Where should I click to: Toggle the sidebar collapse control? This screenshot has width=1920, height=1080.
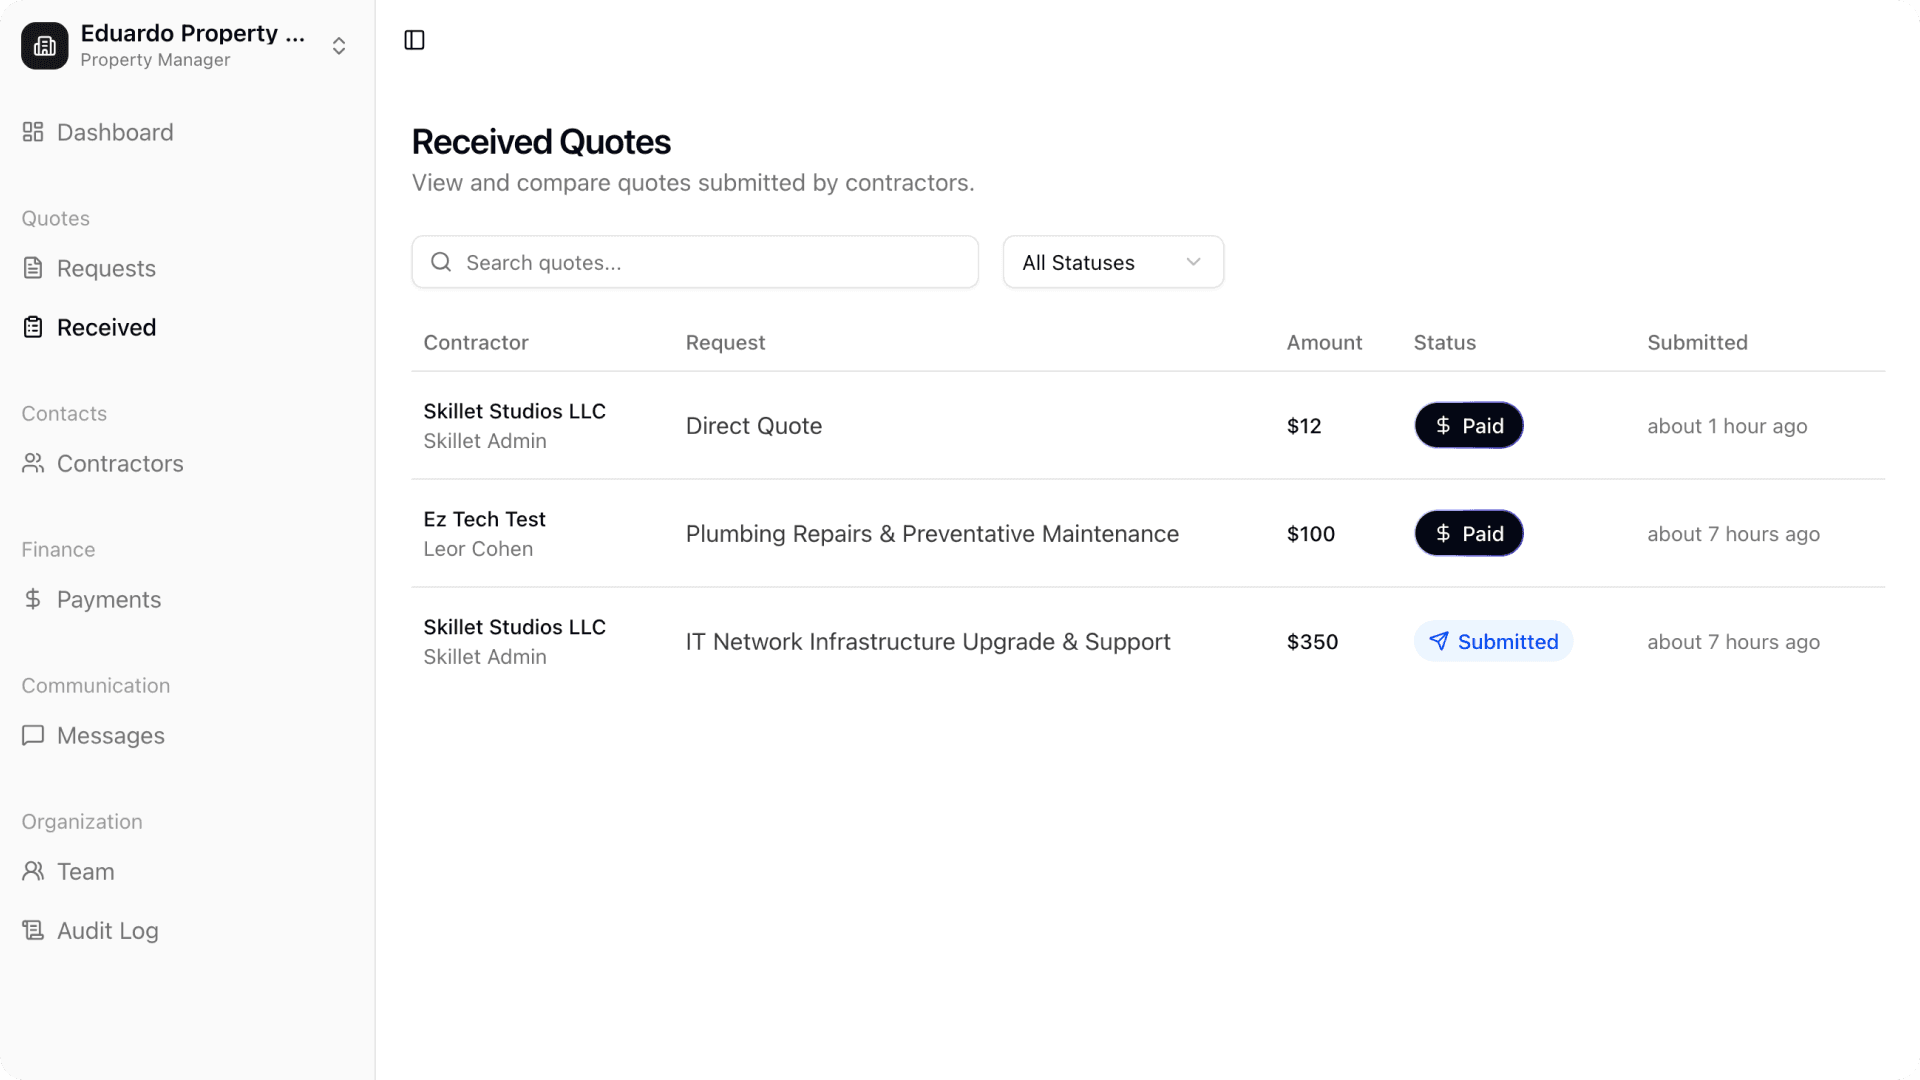(414, 40)
